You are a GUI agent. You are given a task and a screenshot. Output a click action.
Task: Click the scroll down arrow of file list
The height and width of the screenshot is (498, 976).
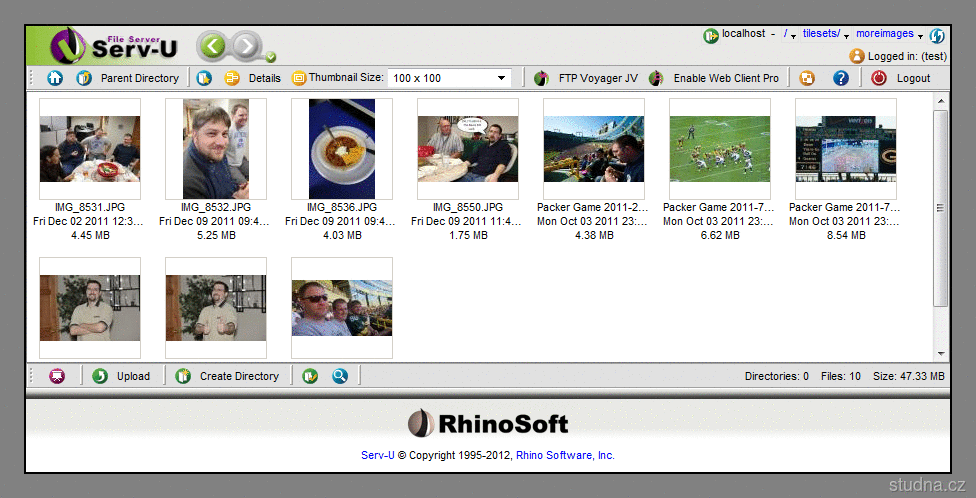940,354
